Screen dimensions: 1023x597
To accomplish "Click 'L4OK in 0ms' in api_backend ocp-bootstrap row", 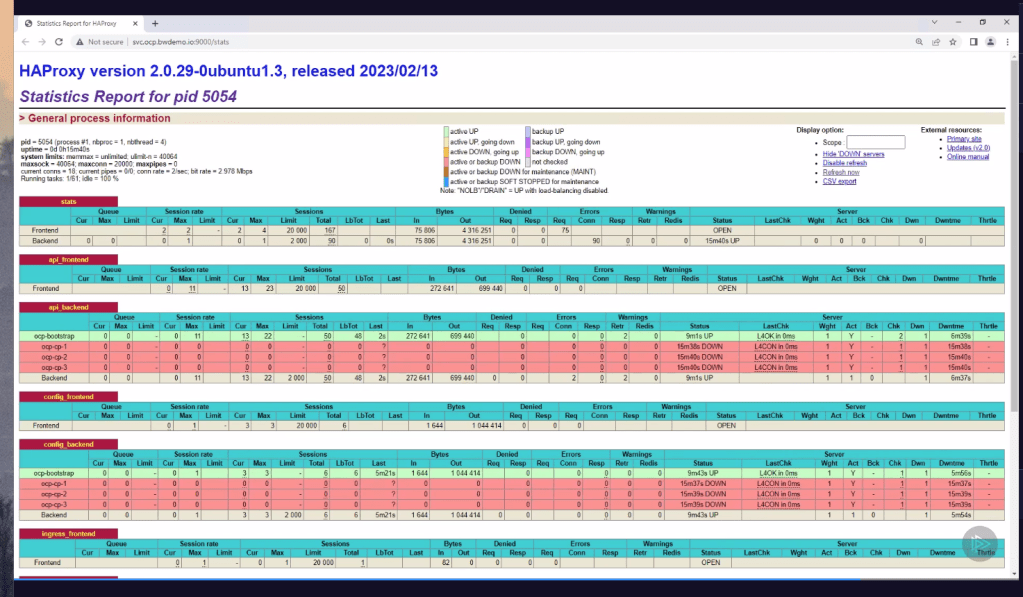I will (x=776, y=336).
